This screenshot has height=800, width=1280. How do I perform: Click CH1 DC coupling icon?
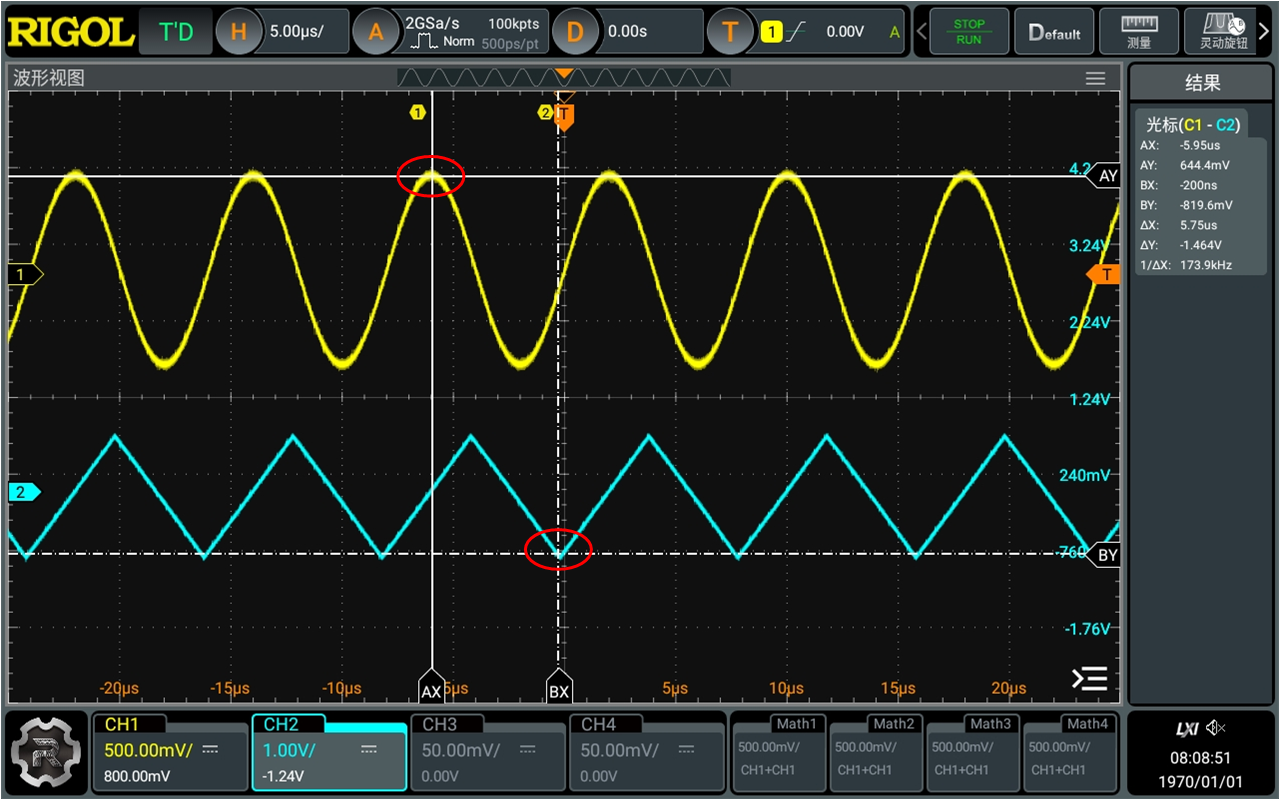coord(210,748)
